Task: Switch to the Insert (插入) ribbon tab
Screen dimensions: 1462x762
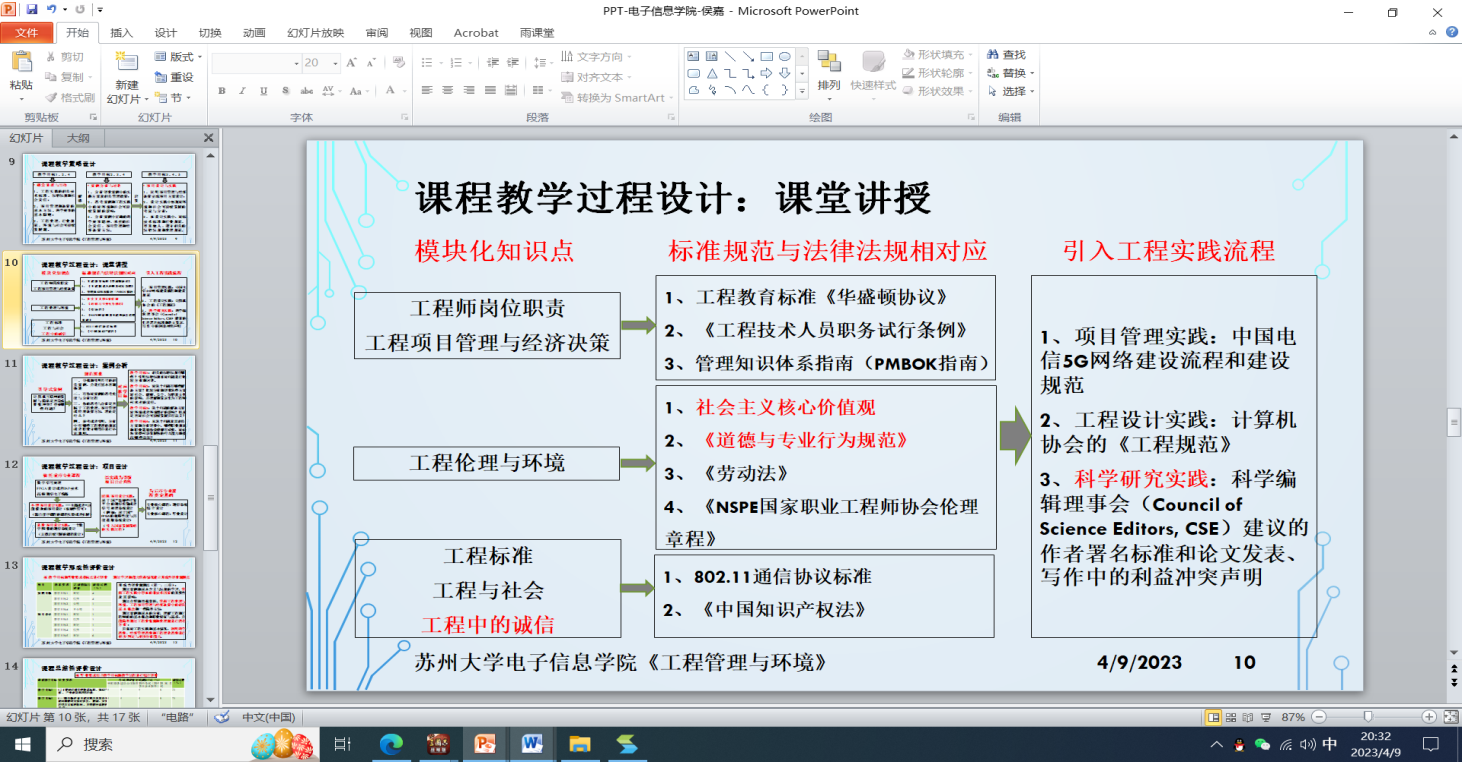Action: point(121,33)
